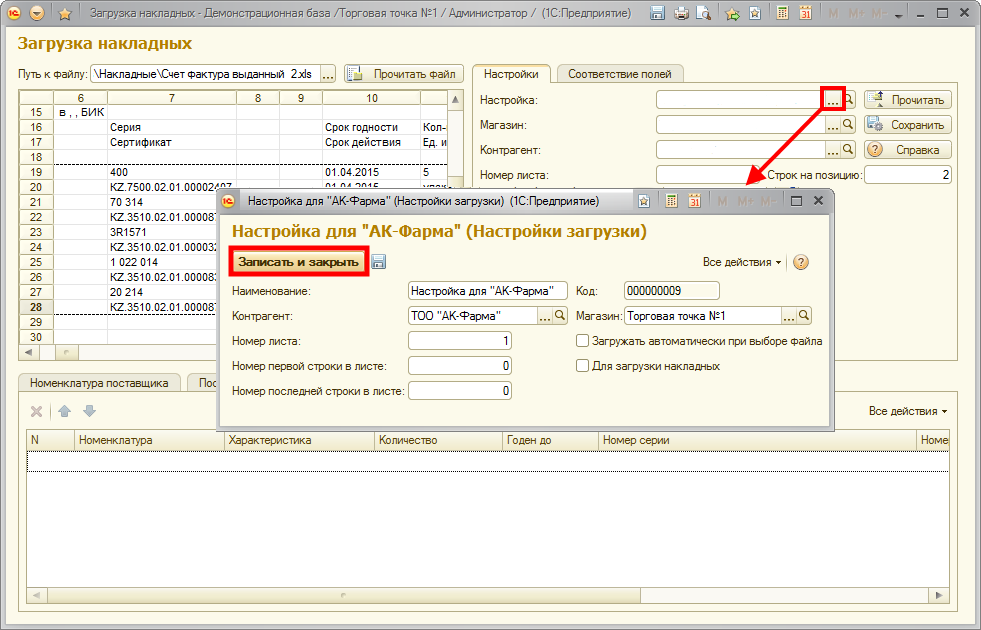Open Магазин selection list in the dialog
Viewport: 981px width, 630px height.
click(789, 316)
